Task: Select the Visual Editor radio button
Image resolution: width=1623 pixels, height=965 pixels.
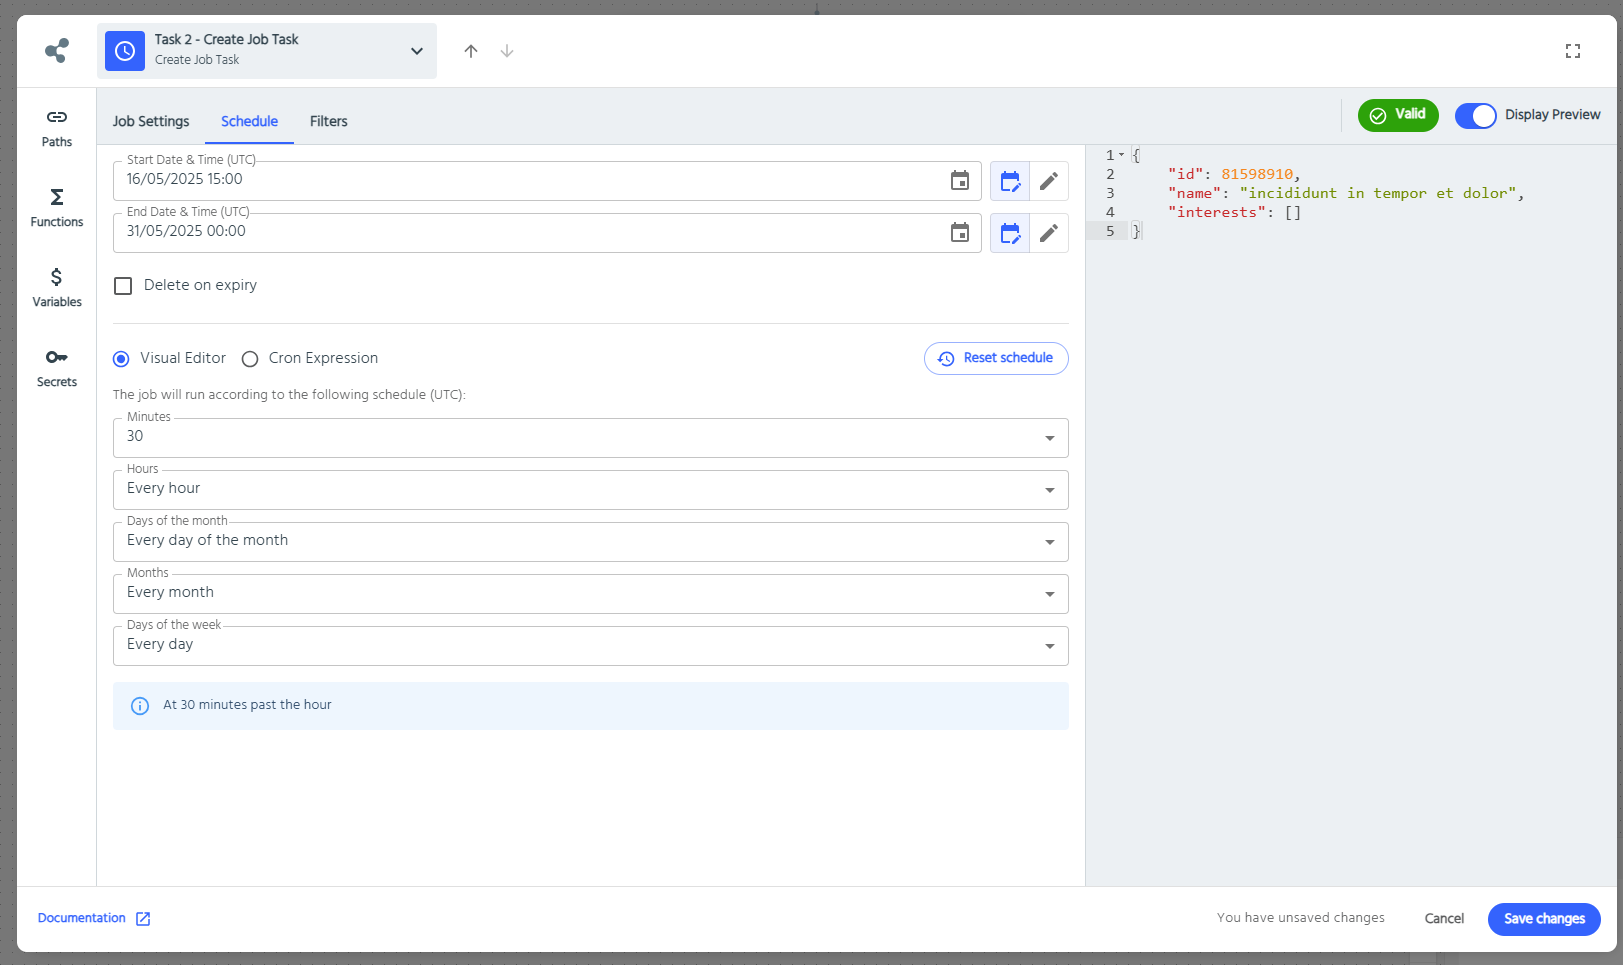Action: [121, 359]
